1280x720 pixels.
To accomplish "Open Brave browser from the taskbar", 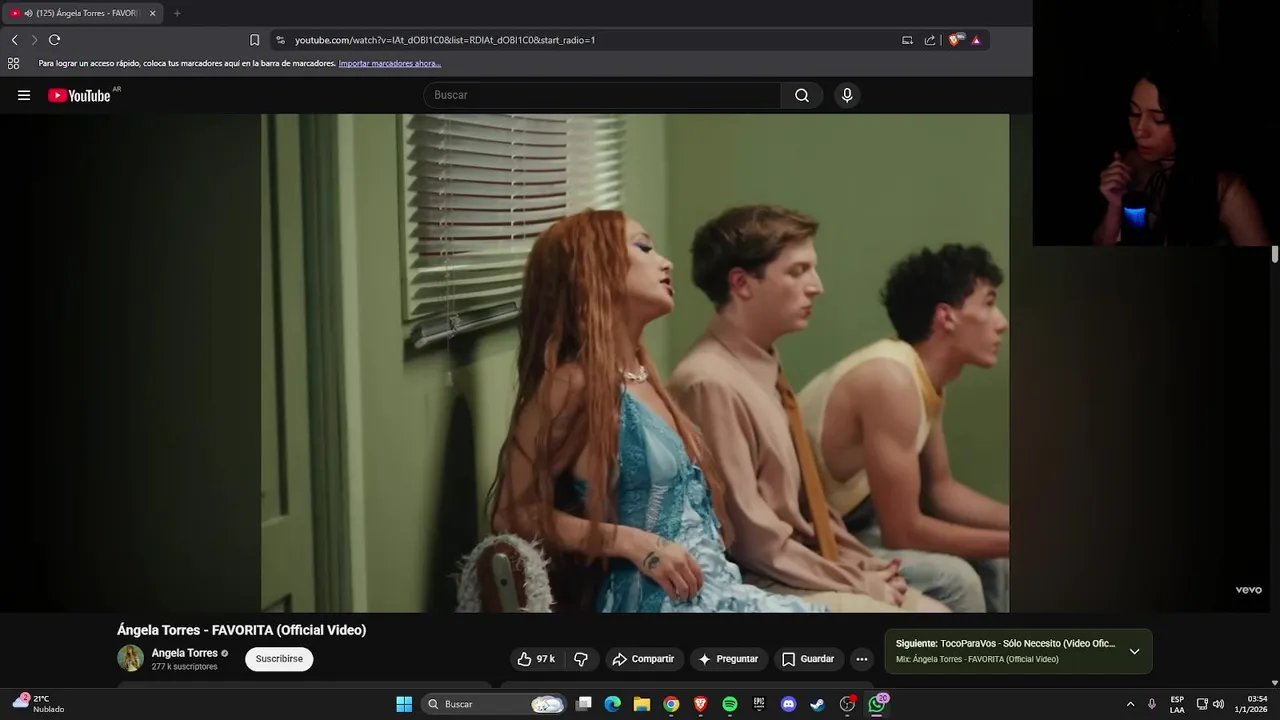I will [x=701, y=704].
